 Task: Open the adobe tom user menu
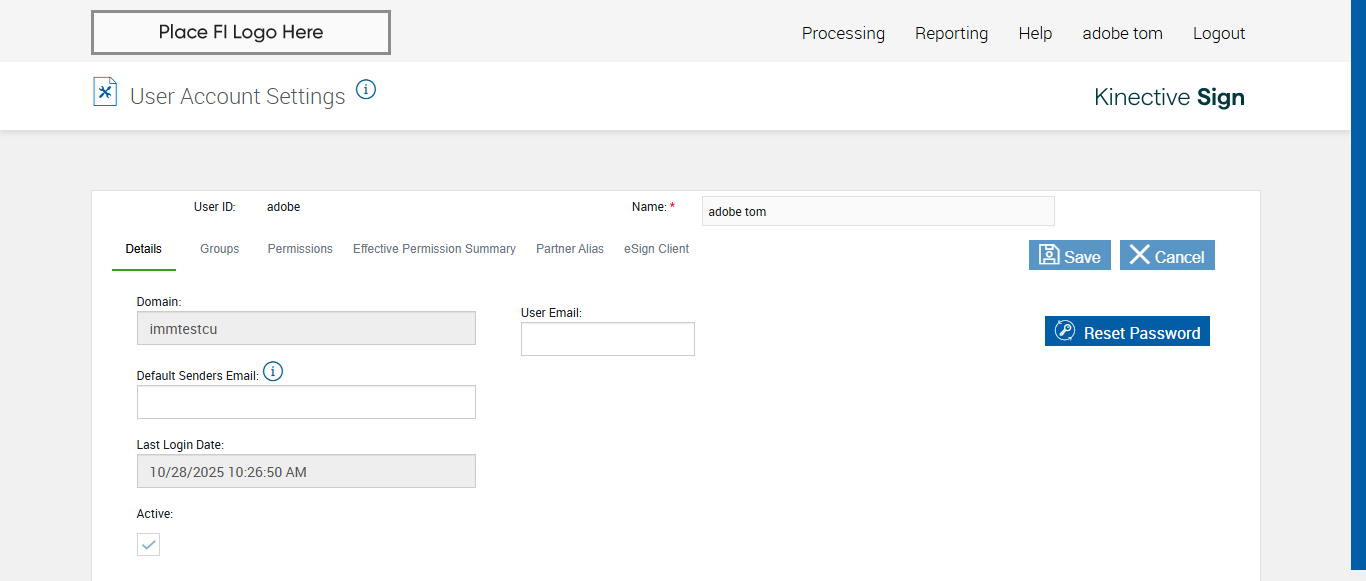(1122, 33)
